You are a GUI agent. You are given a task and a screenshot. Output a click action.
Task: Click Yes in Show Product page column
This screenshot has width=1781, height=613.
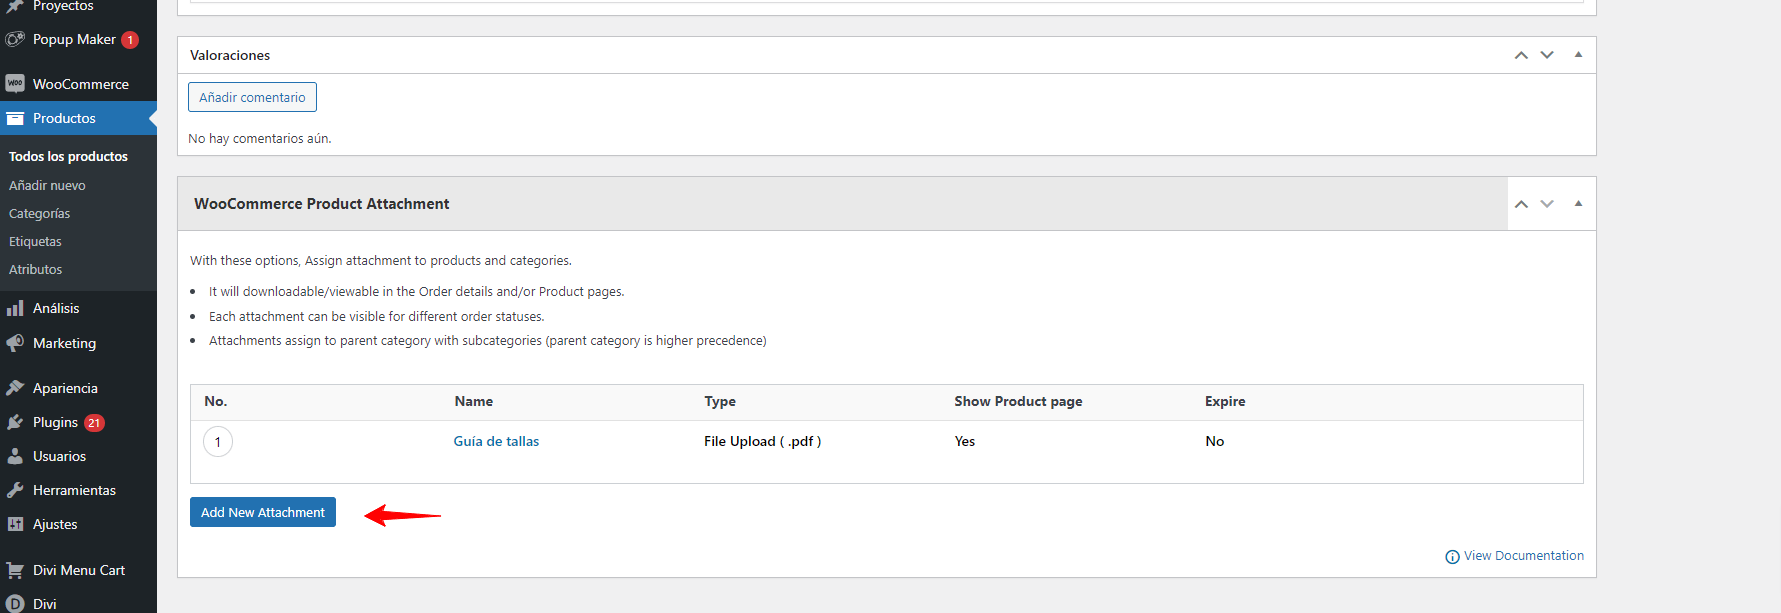click(965, 441)
